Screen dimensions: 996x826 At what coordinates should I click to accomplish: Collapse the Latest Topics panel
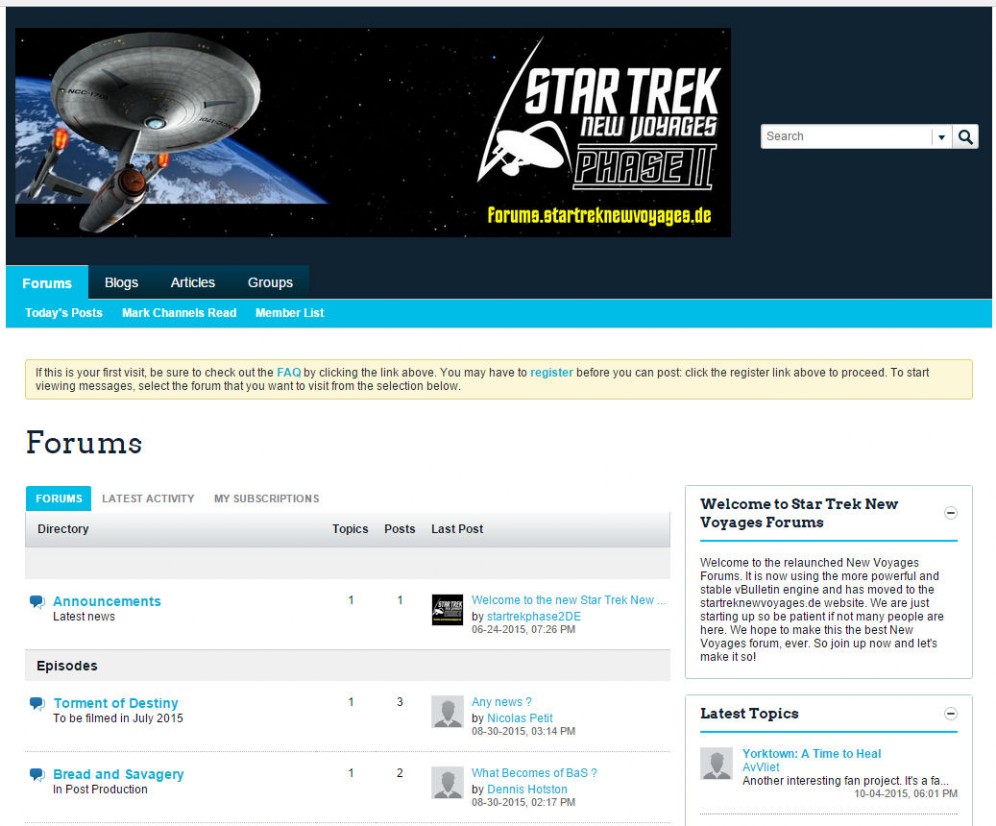[951, 714]
